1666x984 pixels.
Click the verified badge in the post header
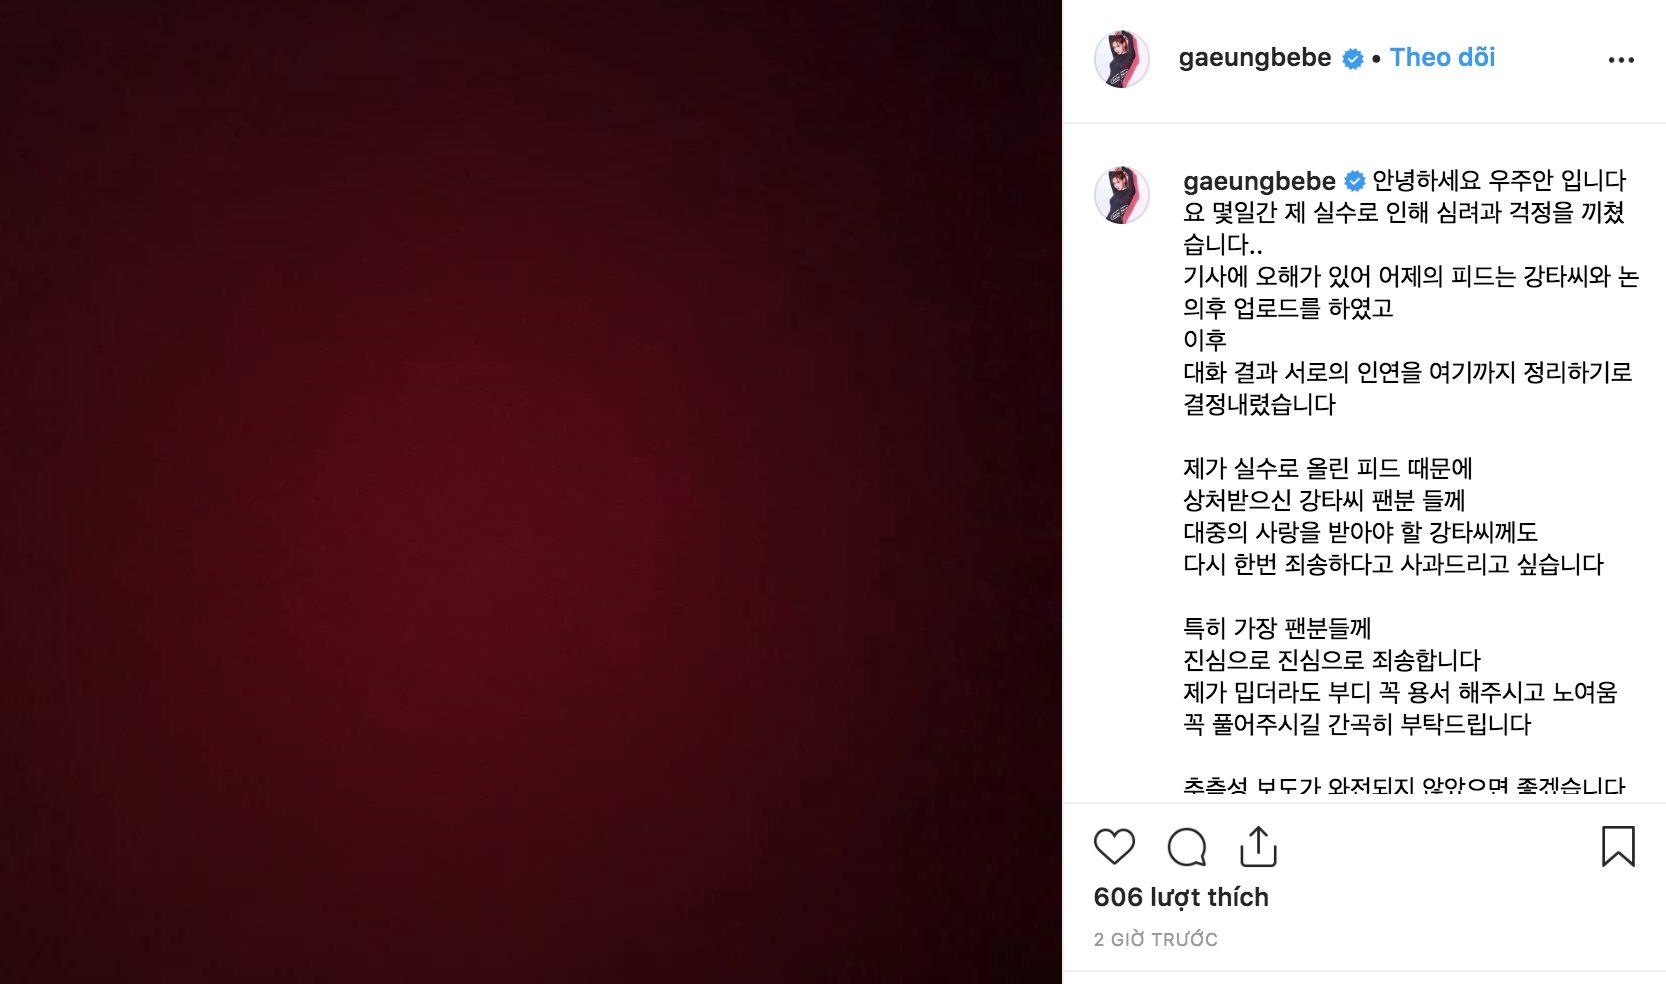(x=1352, y=59)
